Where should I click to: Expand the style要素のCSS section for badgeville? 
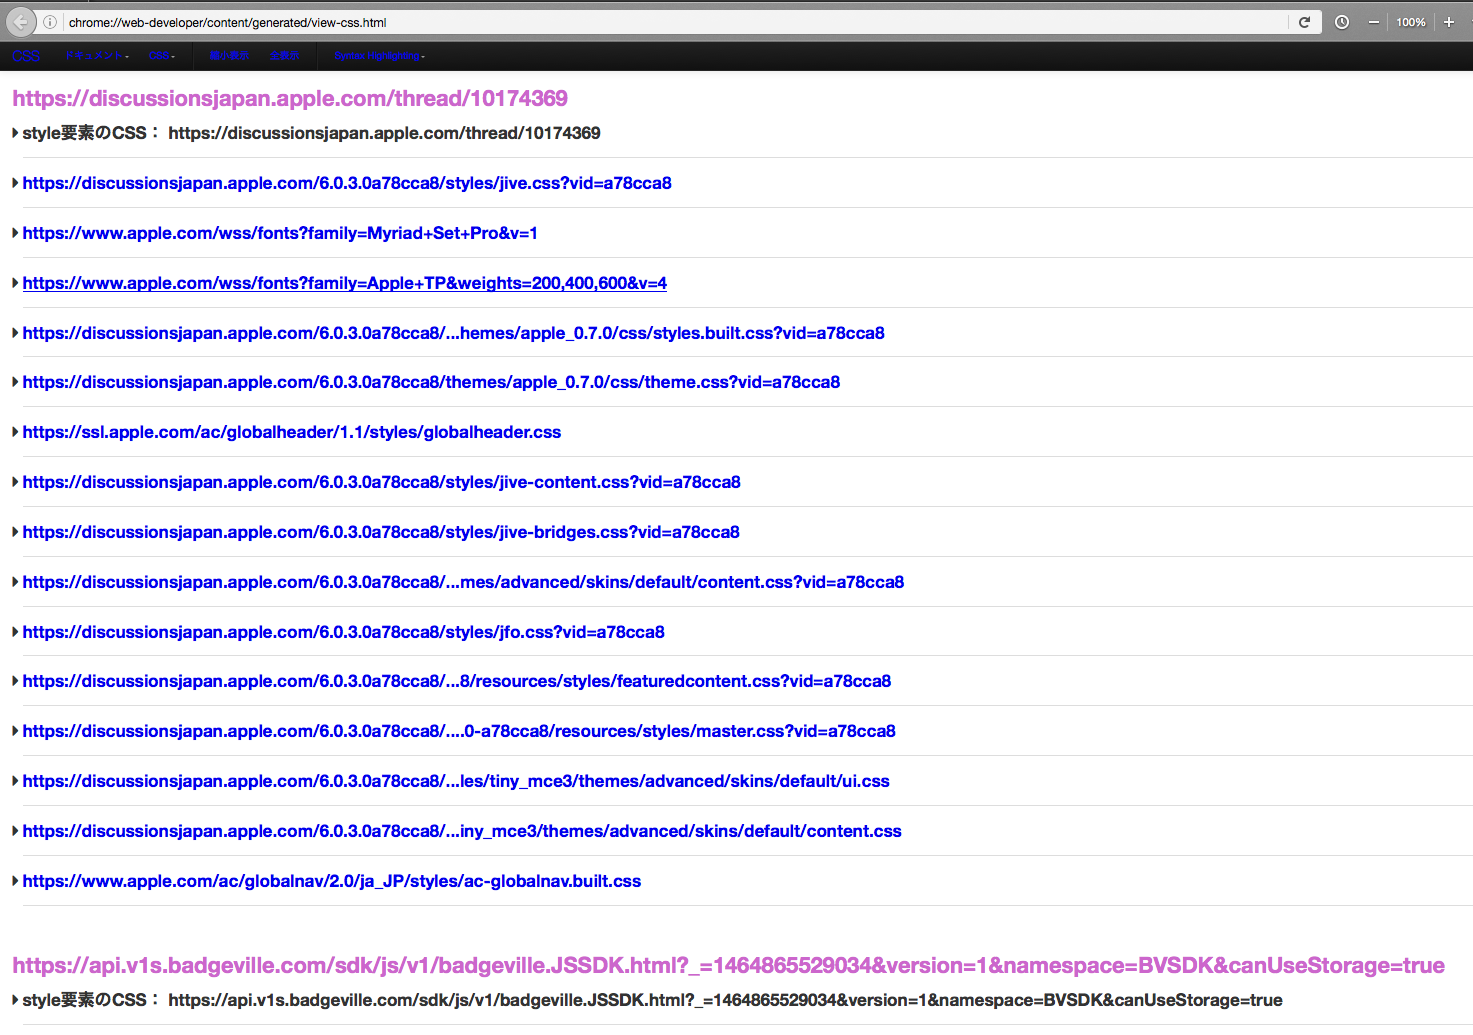click(15, 1000)
